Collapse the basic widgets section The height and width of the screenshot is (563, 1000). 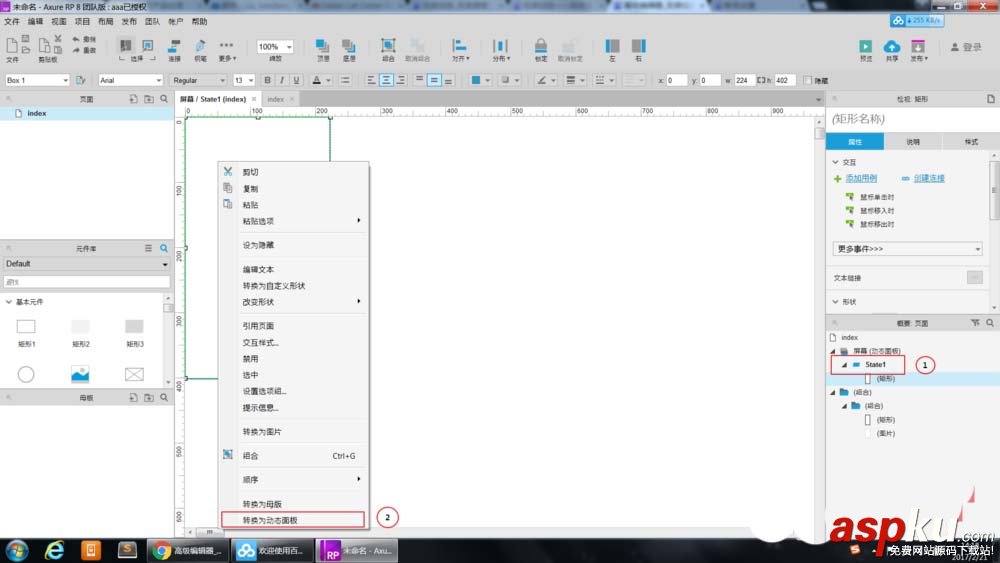(9, 302)
